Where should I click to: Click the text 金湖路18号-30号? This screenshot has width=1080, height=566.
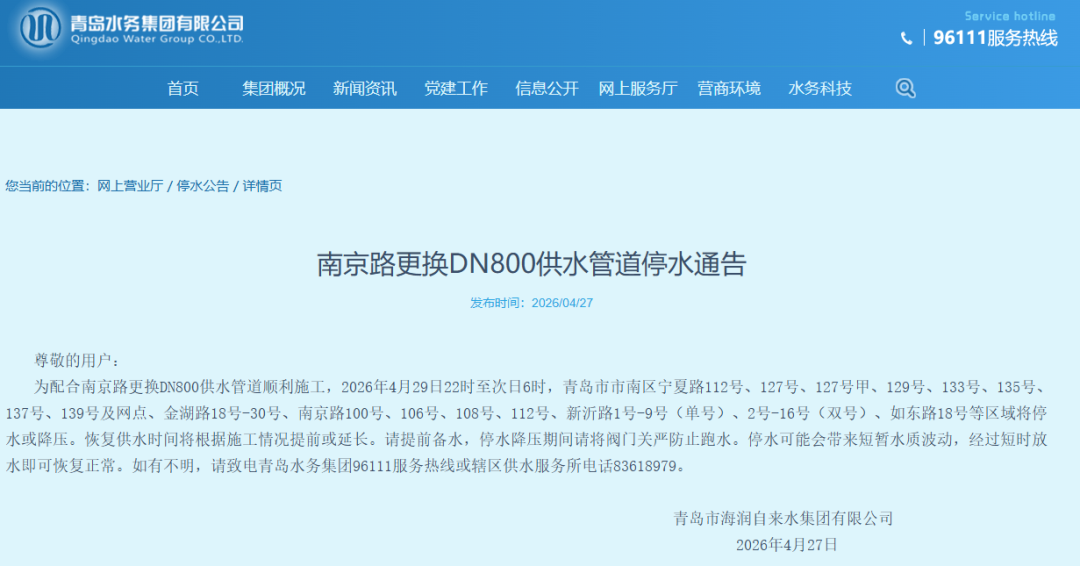coord(222,413)
